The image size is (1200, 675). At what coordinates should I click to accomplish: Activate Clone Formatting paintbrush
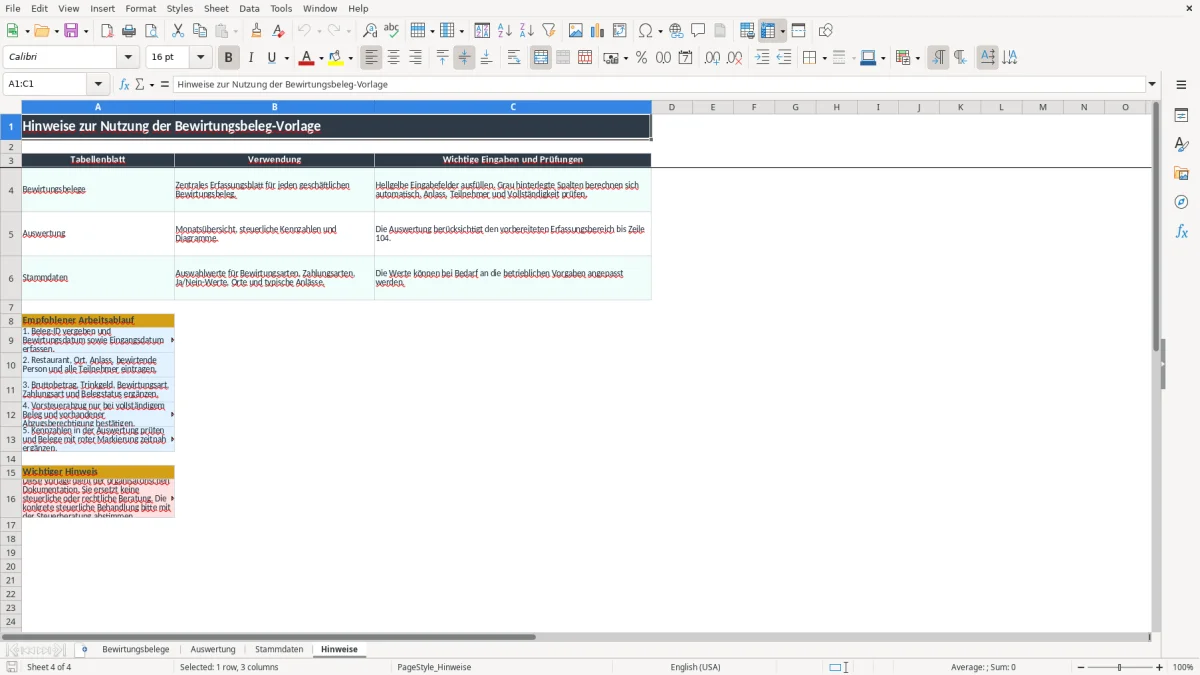[257, 31]
